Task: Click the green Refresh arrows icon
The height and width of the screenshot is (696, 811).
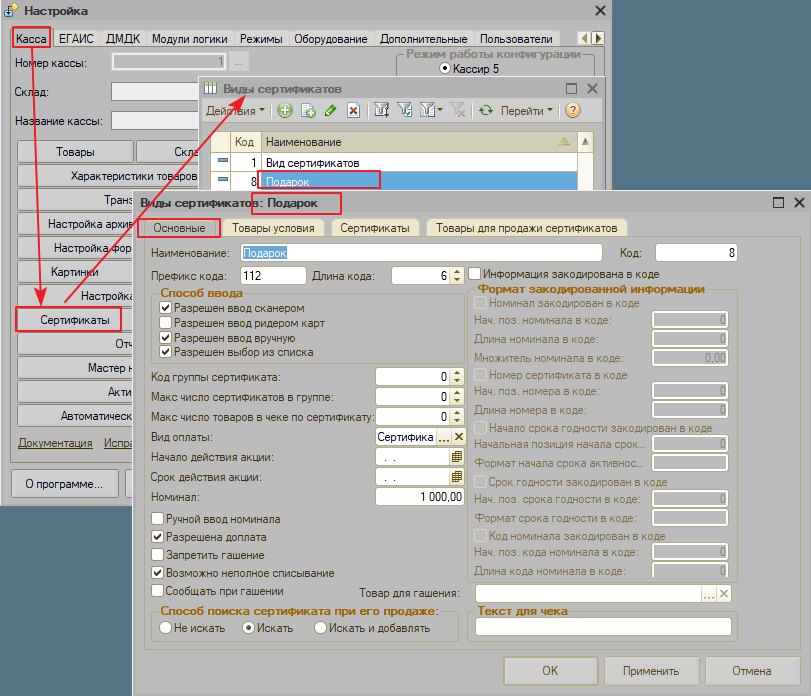Action: click(486, 110)
